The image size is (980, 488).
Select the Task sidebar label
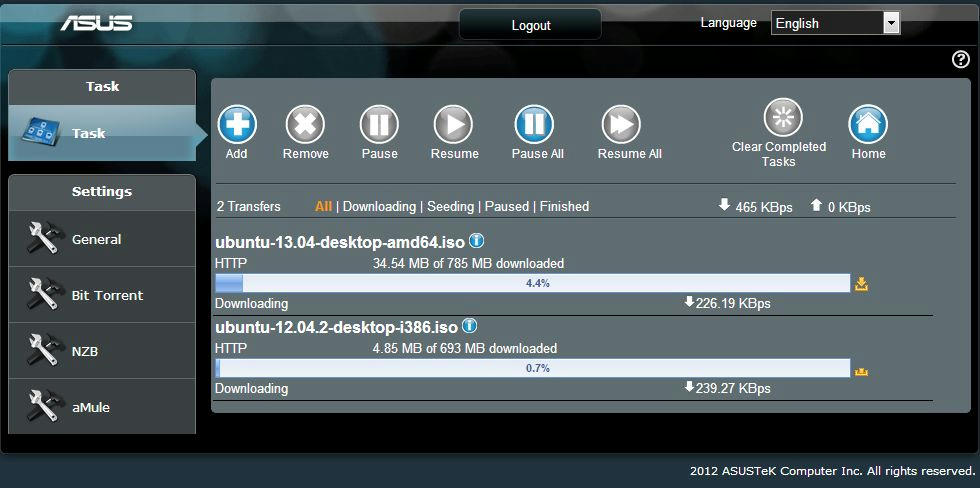tap(89, 133)
